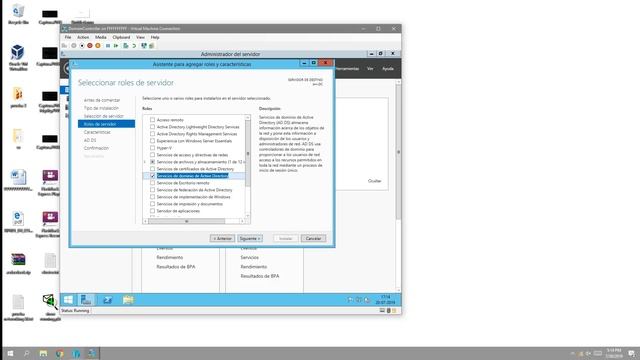Click the roles list scroll-up arrow

point(247,118)
